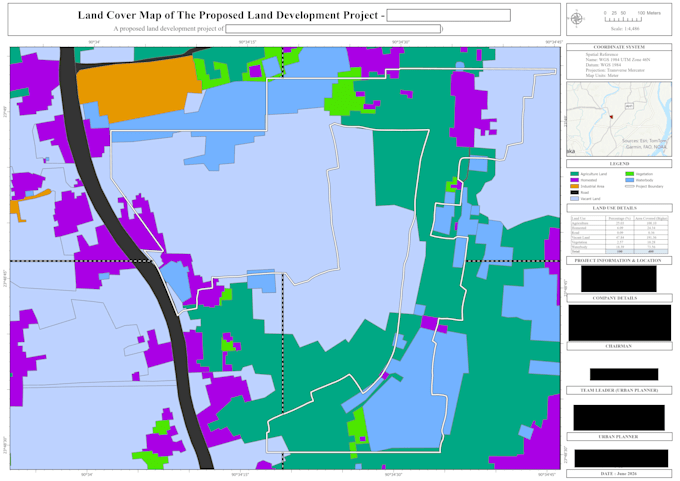This screenshot has height=481, width=680.
Task: Click the inset location map thumbnail
Action: [619, 119]
